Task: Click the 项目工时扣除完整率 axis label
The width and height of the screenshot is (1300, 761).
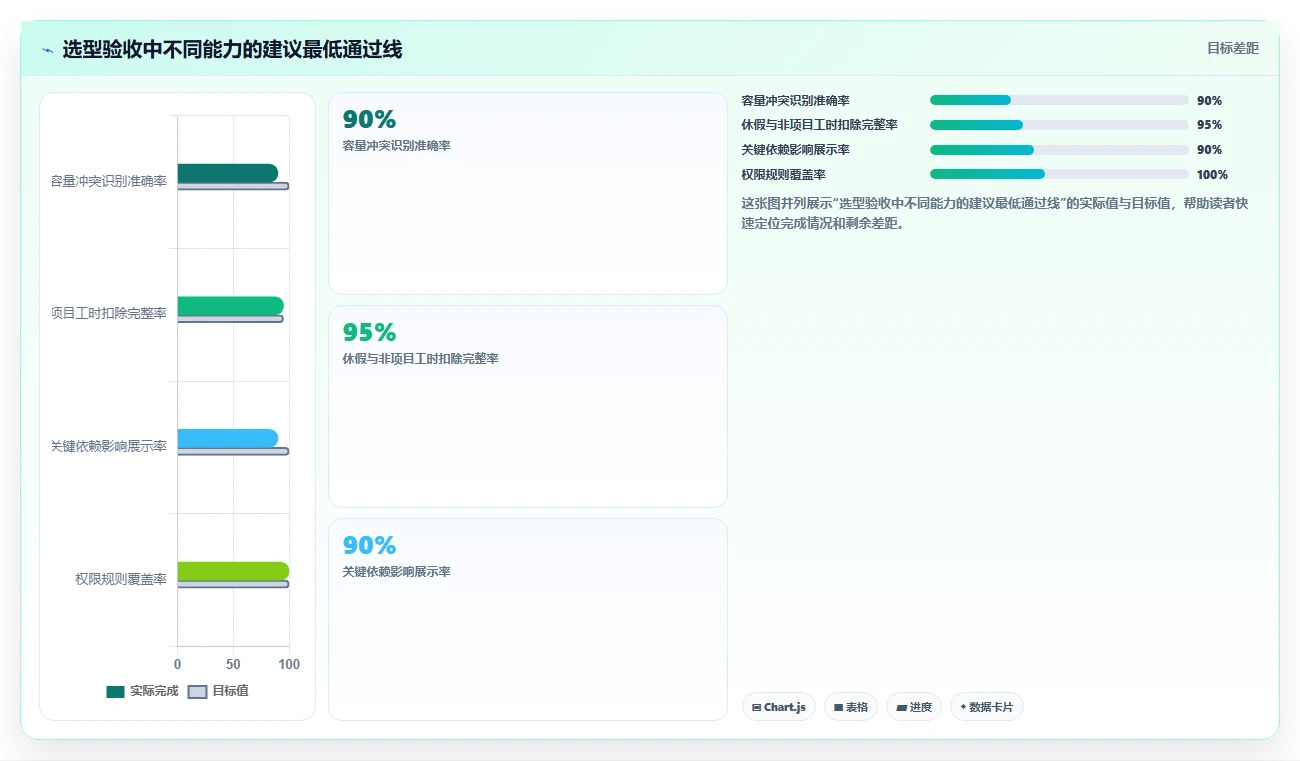Action: click(x=109, y=314)
